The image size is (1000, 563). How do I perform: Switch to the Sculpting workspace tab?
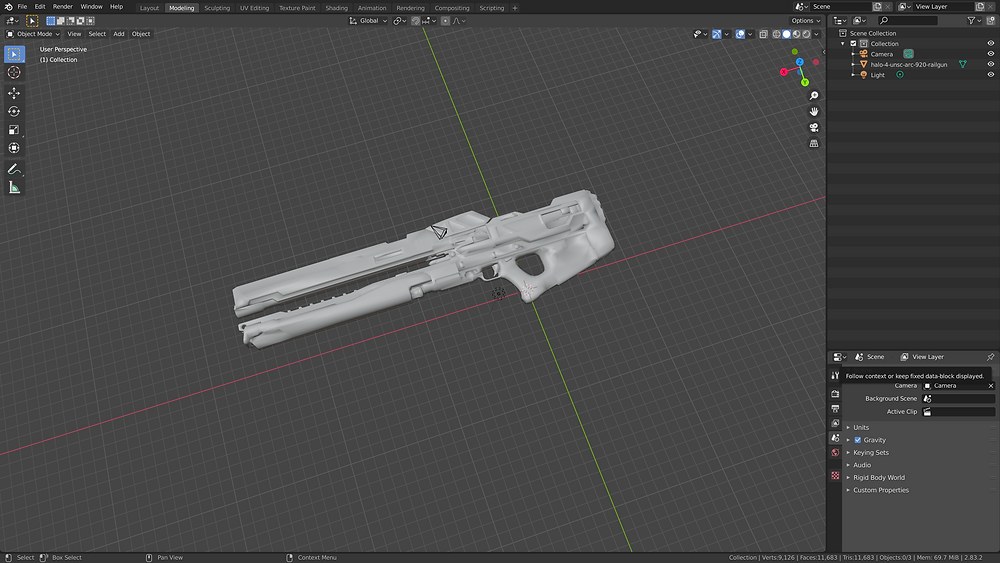[x=217, y=8]
